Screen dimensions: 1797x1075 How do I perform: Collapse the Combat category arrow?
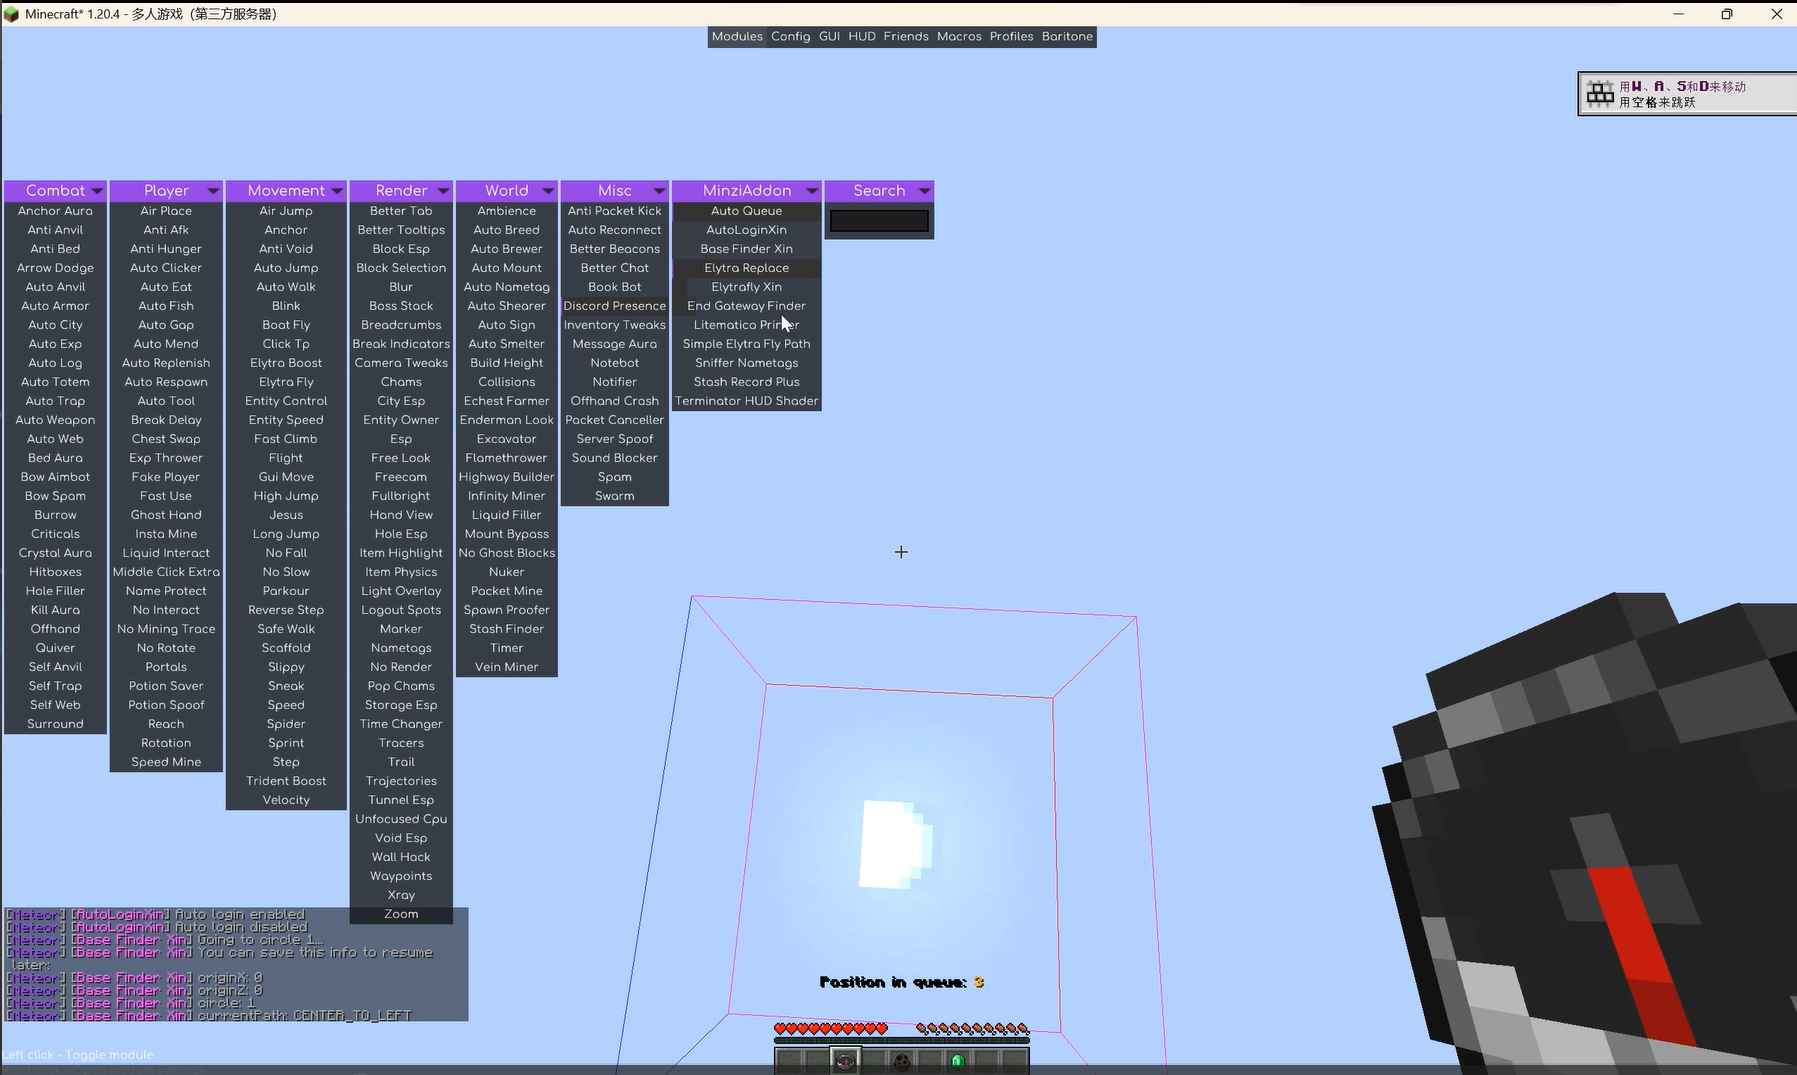[97, 191]
